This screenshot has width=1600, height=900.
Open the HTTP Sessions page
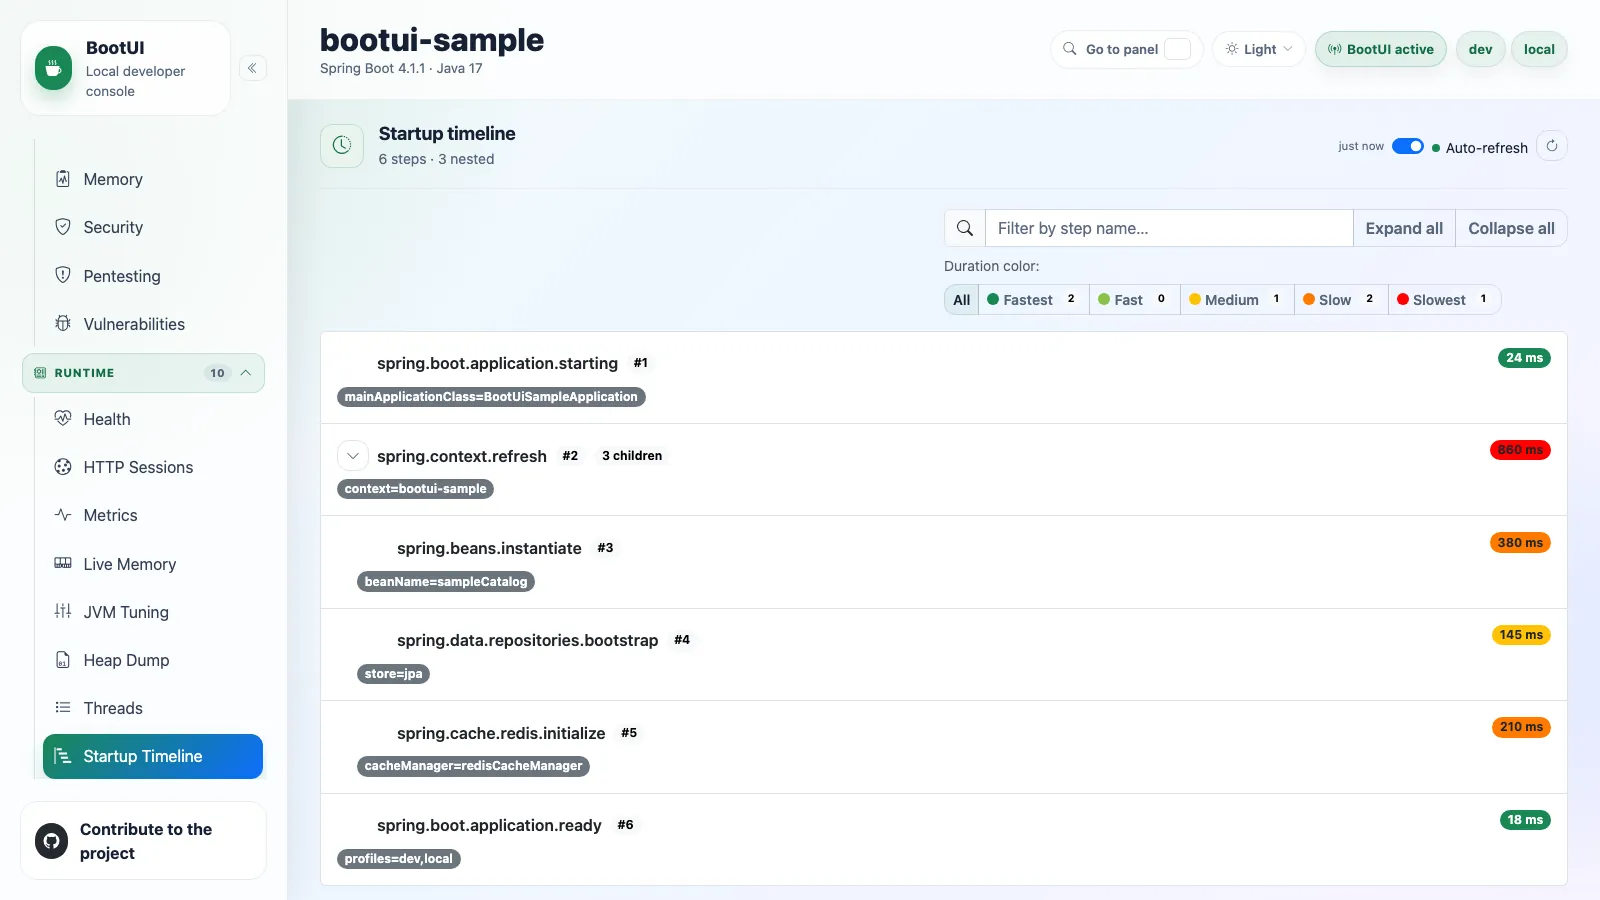tap(153, 467)
